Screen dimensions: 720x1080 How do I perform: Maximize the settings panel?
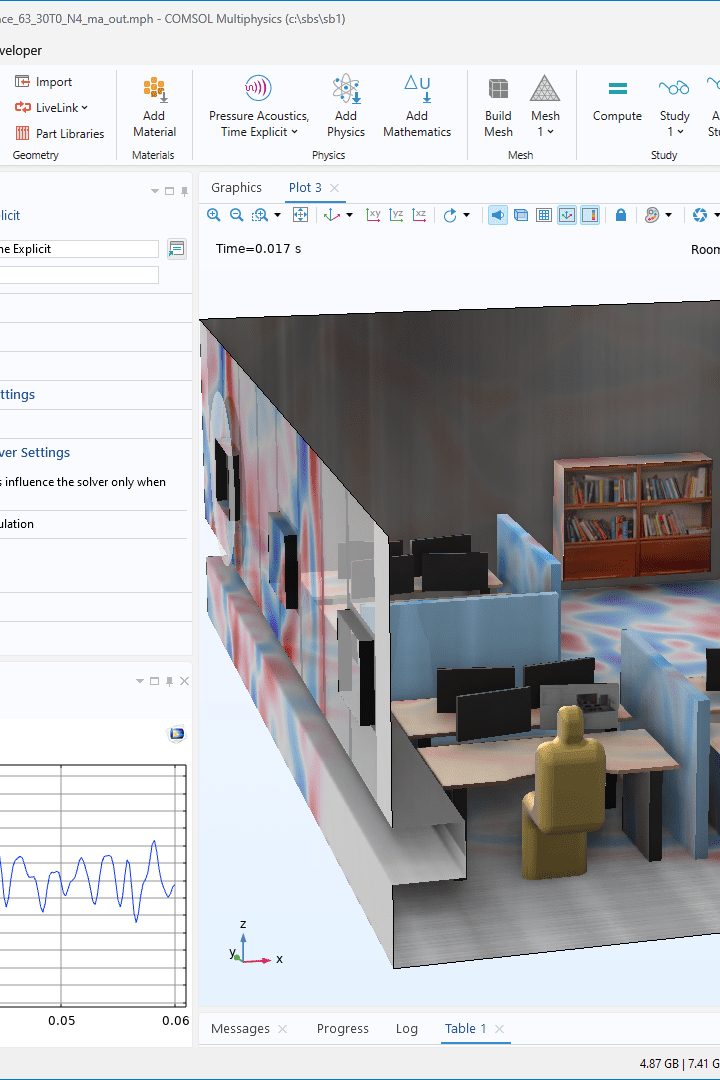point(169,191)
